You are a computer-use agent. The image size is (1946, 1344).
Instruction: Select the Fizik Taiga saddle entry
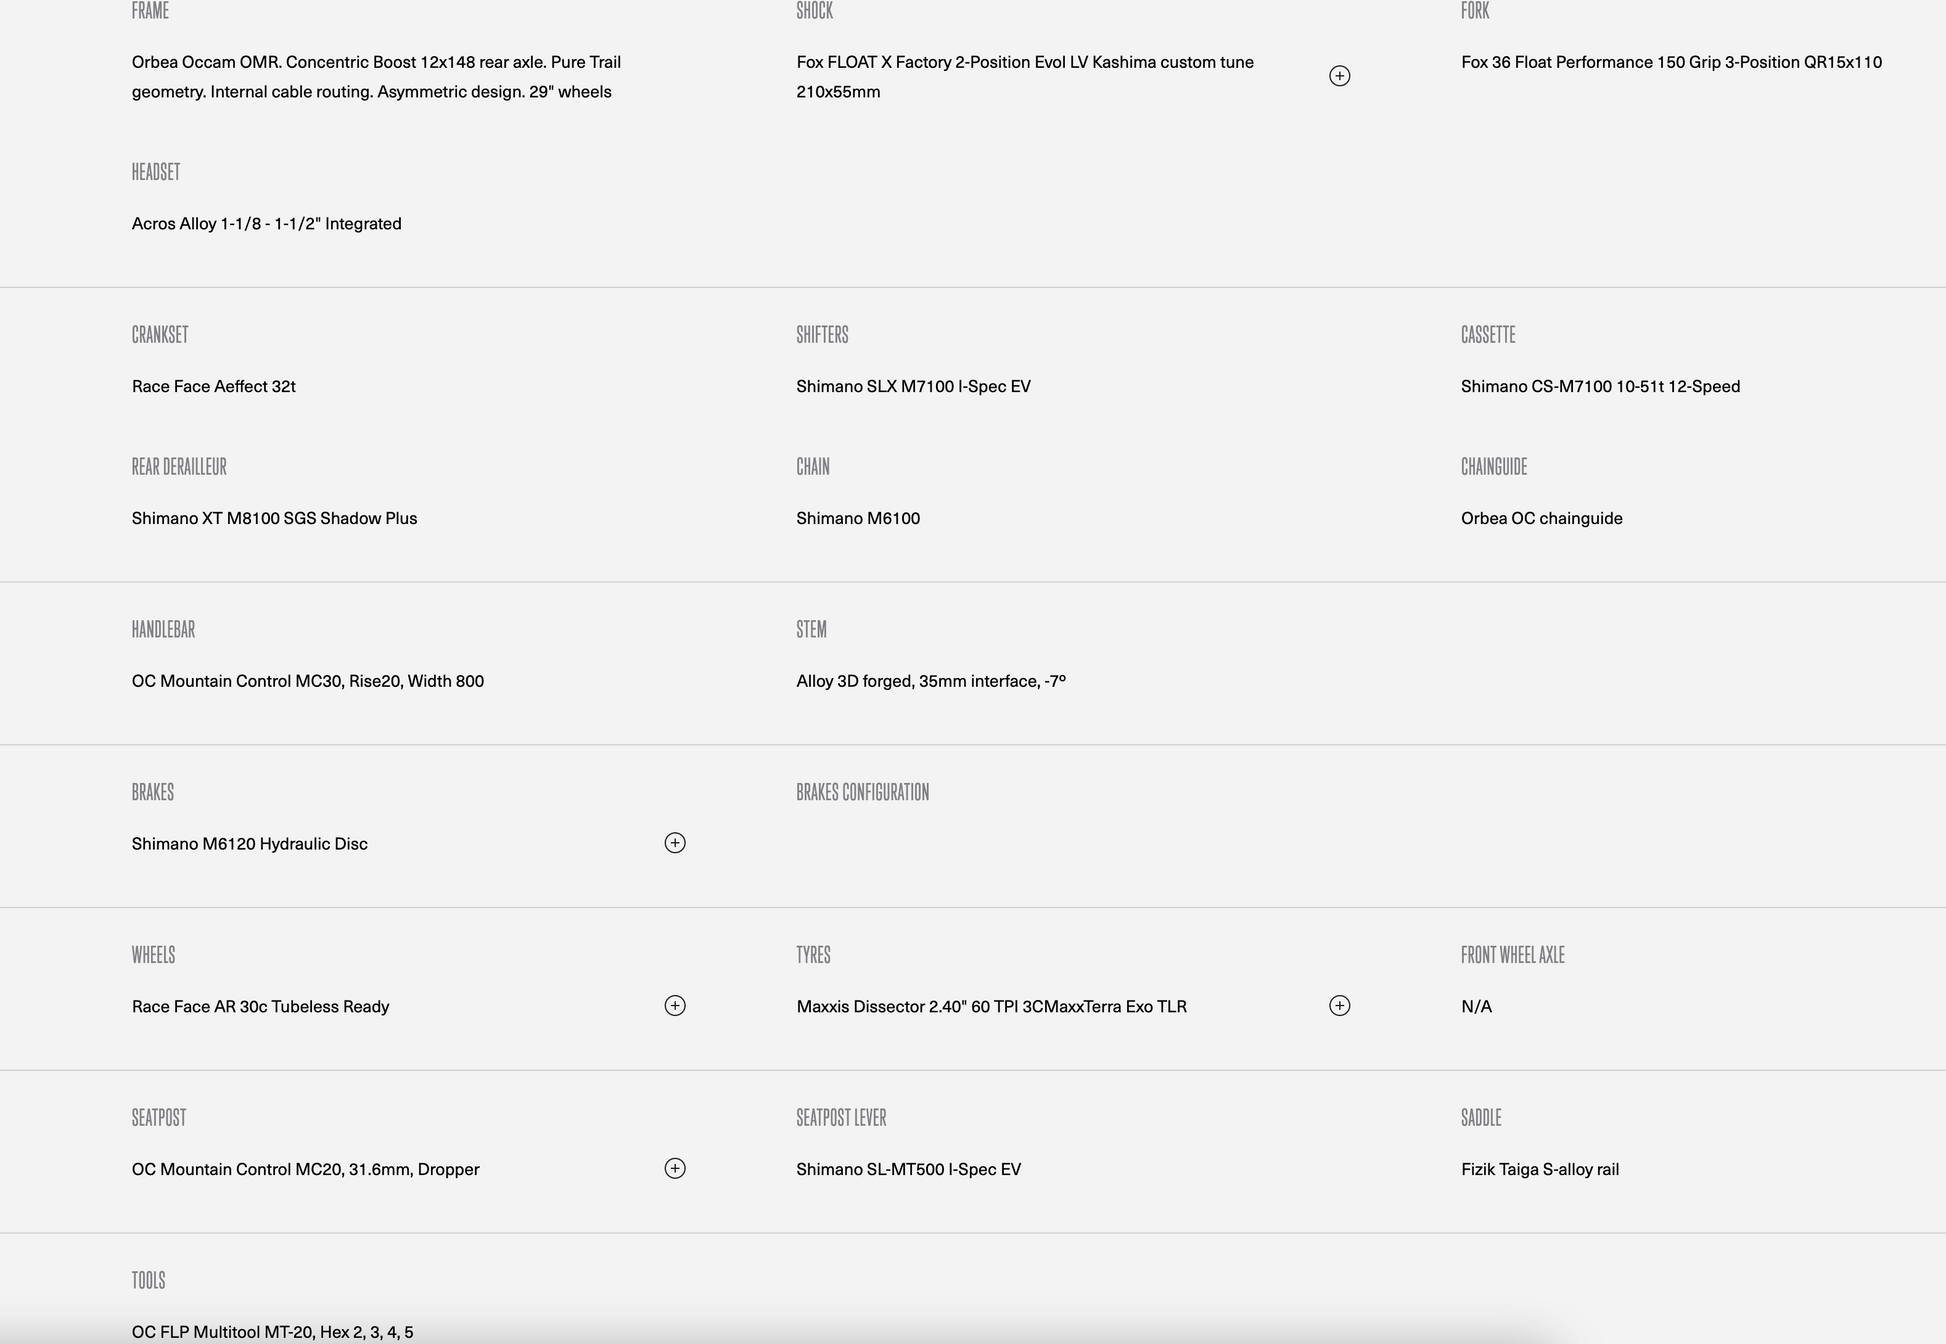point(1540,1169)
